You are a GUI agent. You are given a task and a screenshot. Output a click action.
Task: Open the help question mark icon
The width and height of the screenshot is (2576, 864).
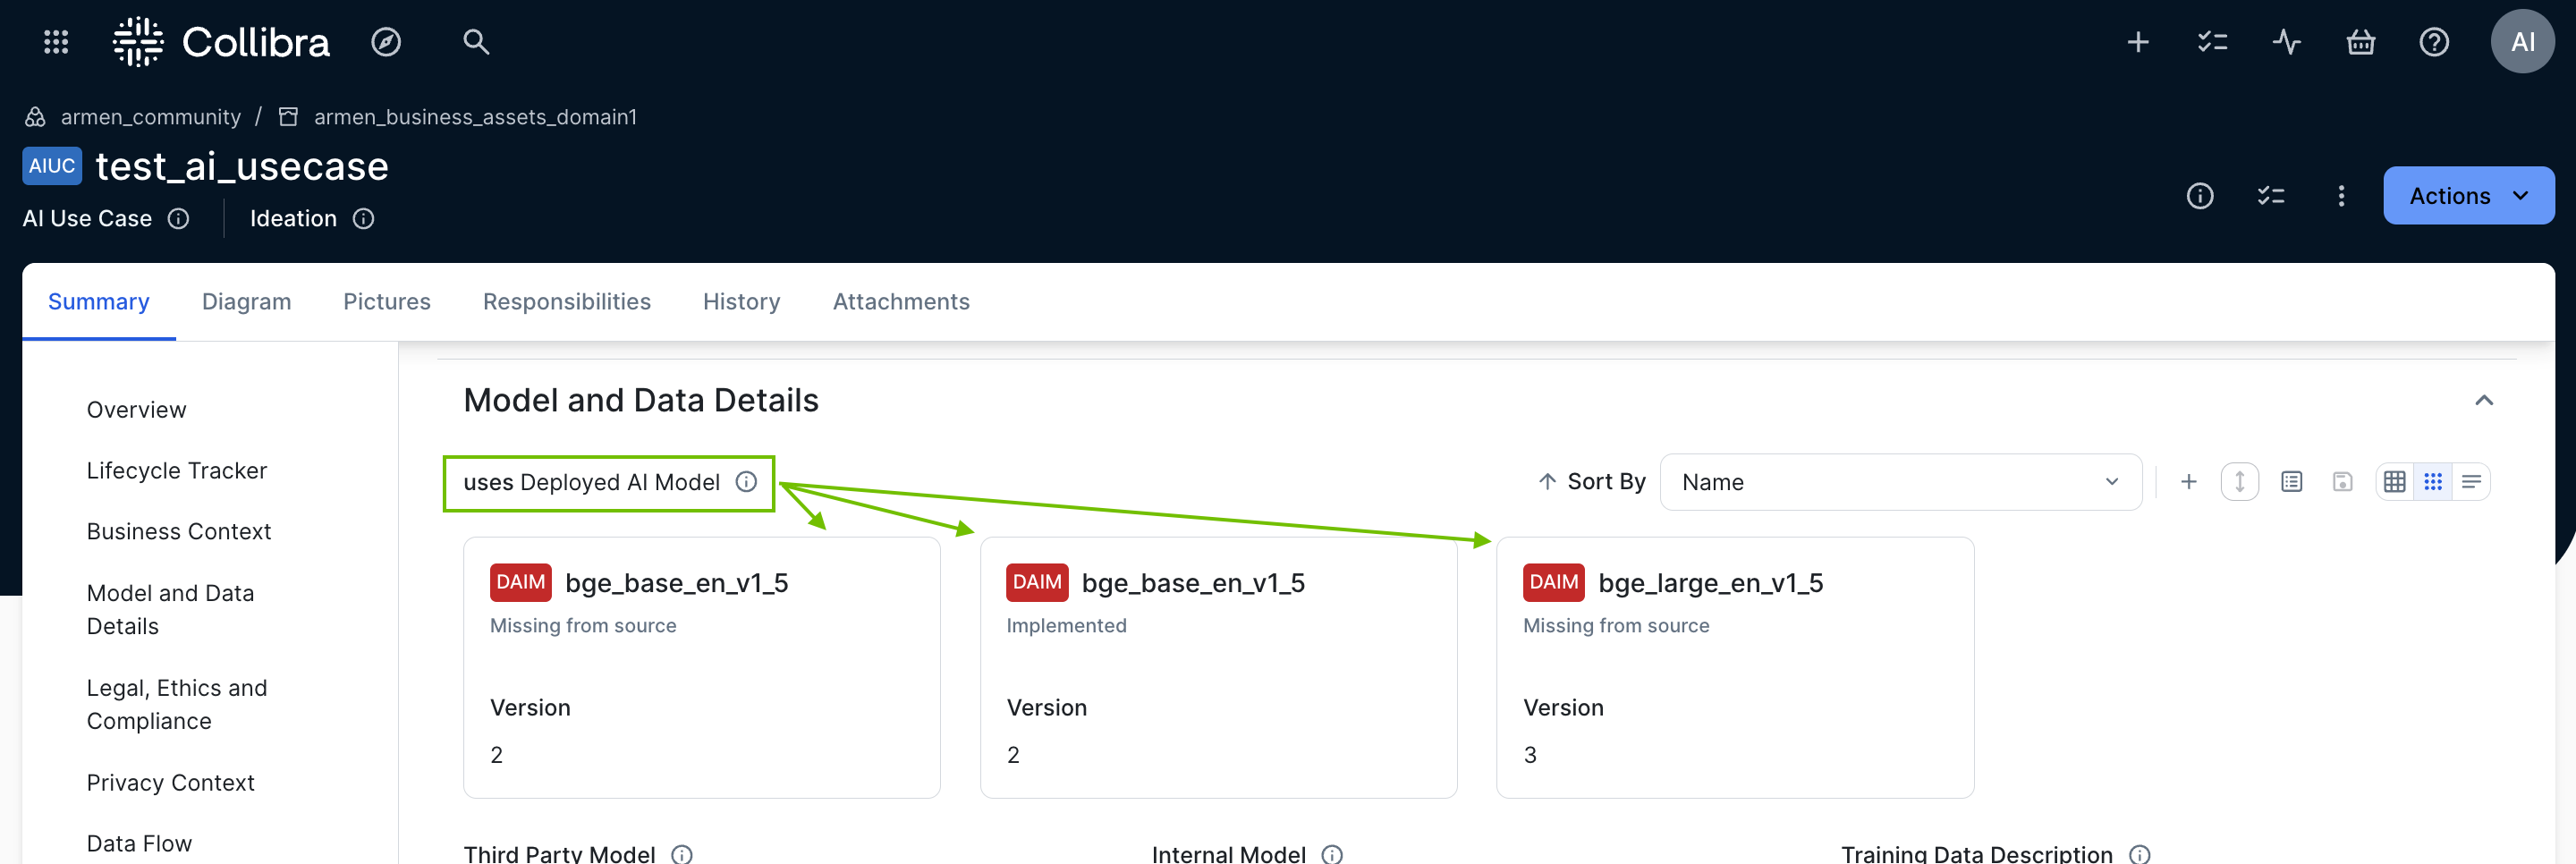(2434, 42)
